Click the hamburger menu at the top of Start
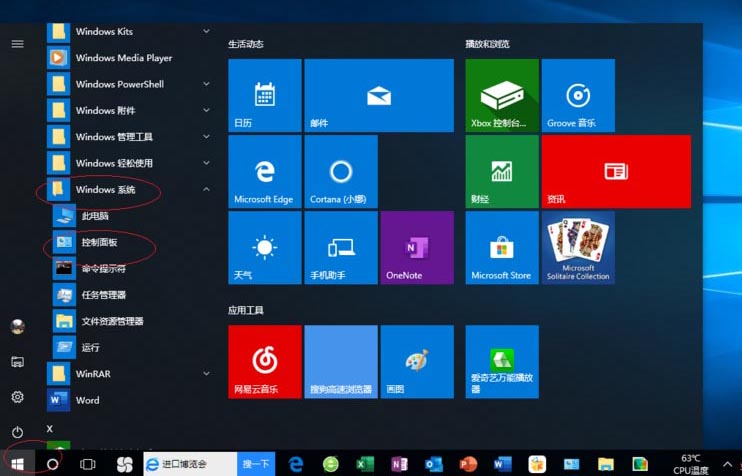Screen dimensions: 742x476 pyautogui.click(x=18, y=44)
